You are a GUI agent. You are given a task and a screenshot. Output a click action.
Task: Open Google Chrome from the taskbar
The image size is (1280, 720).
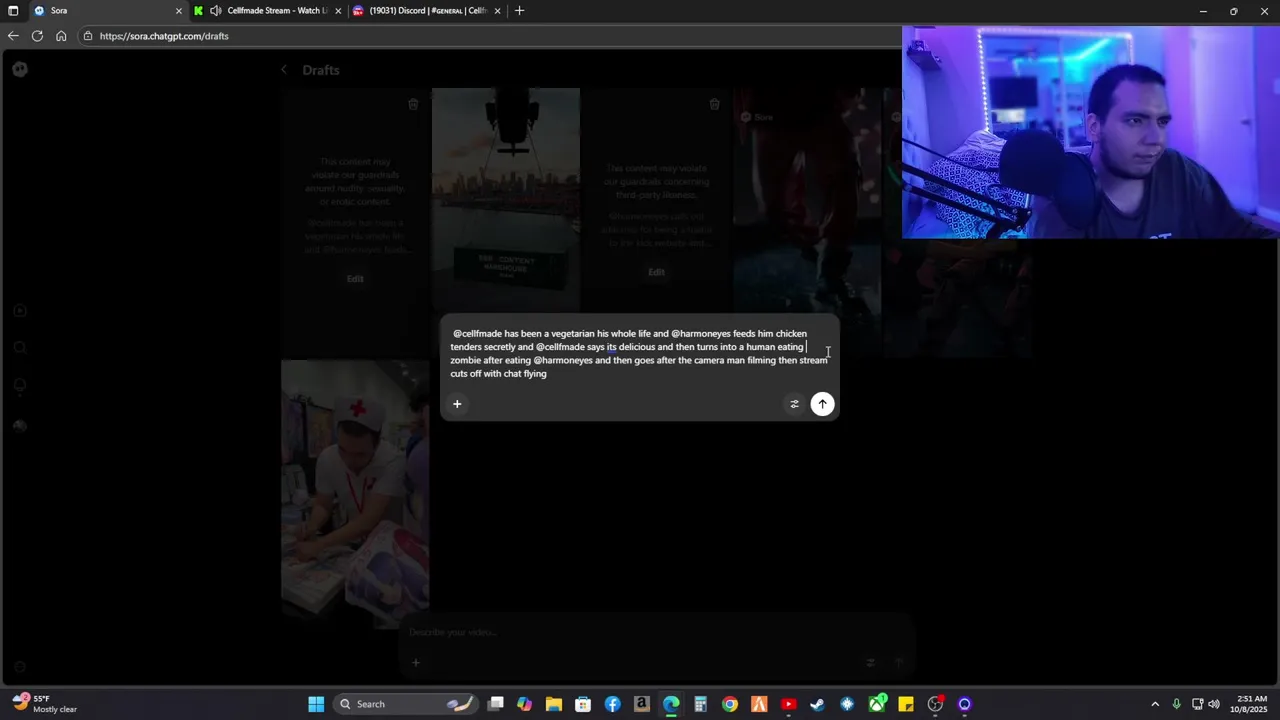730,704
